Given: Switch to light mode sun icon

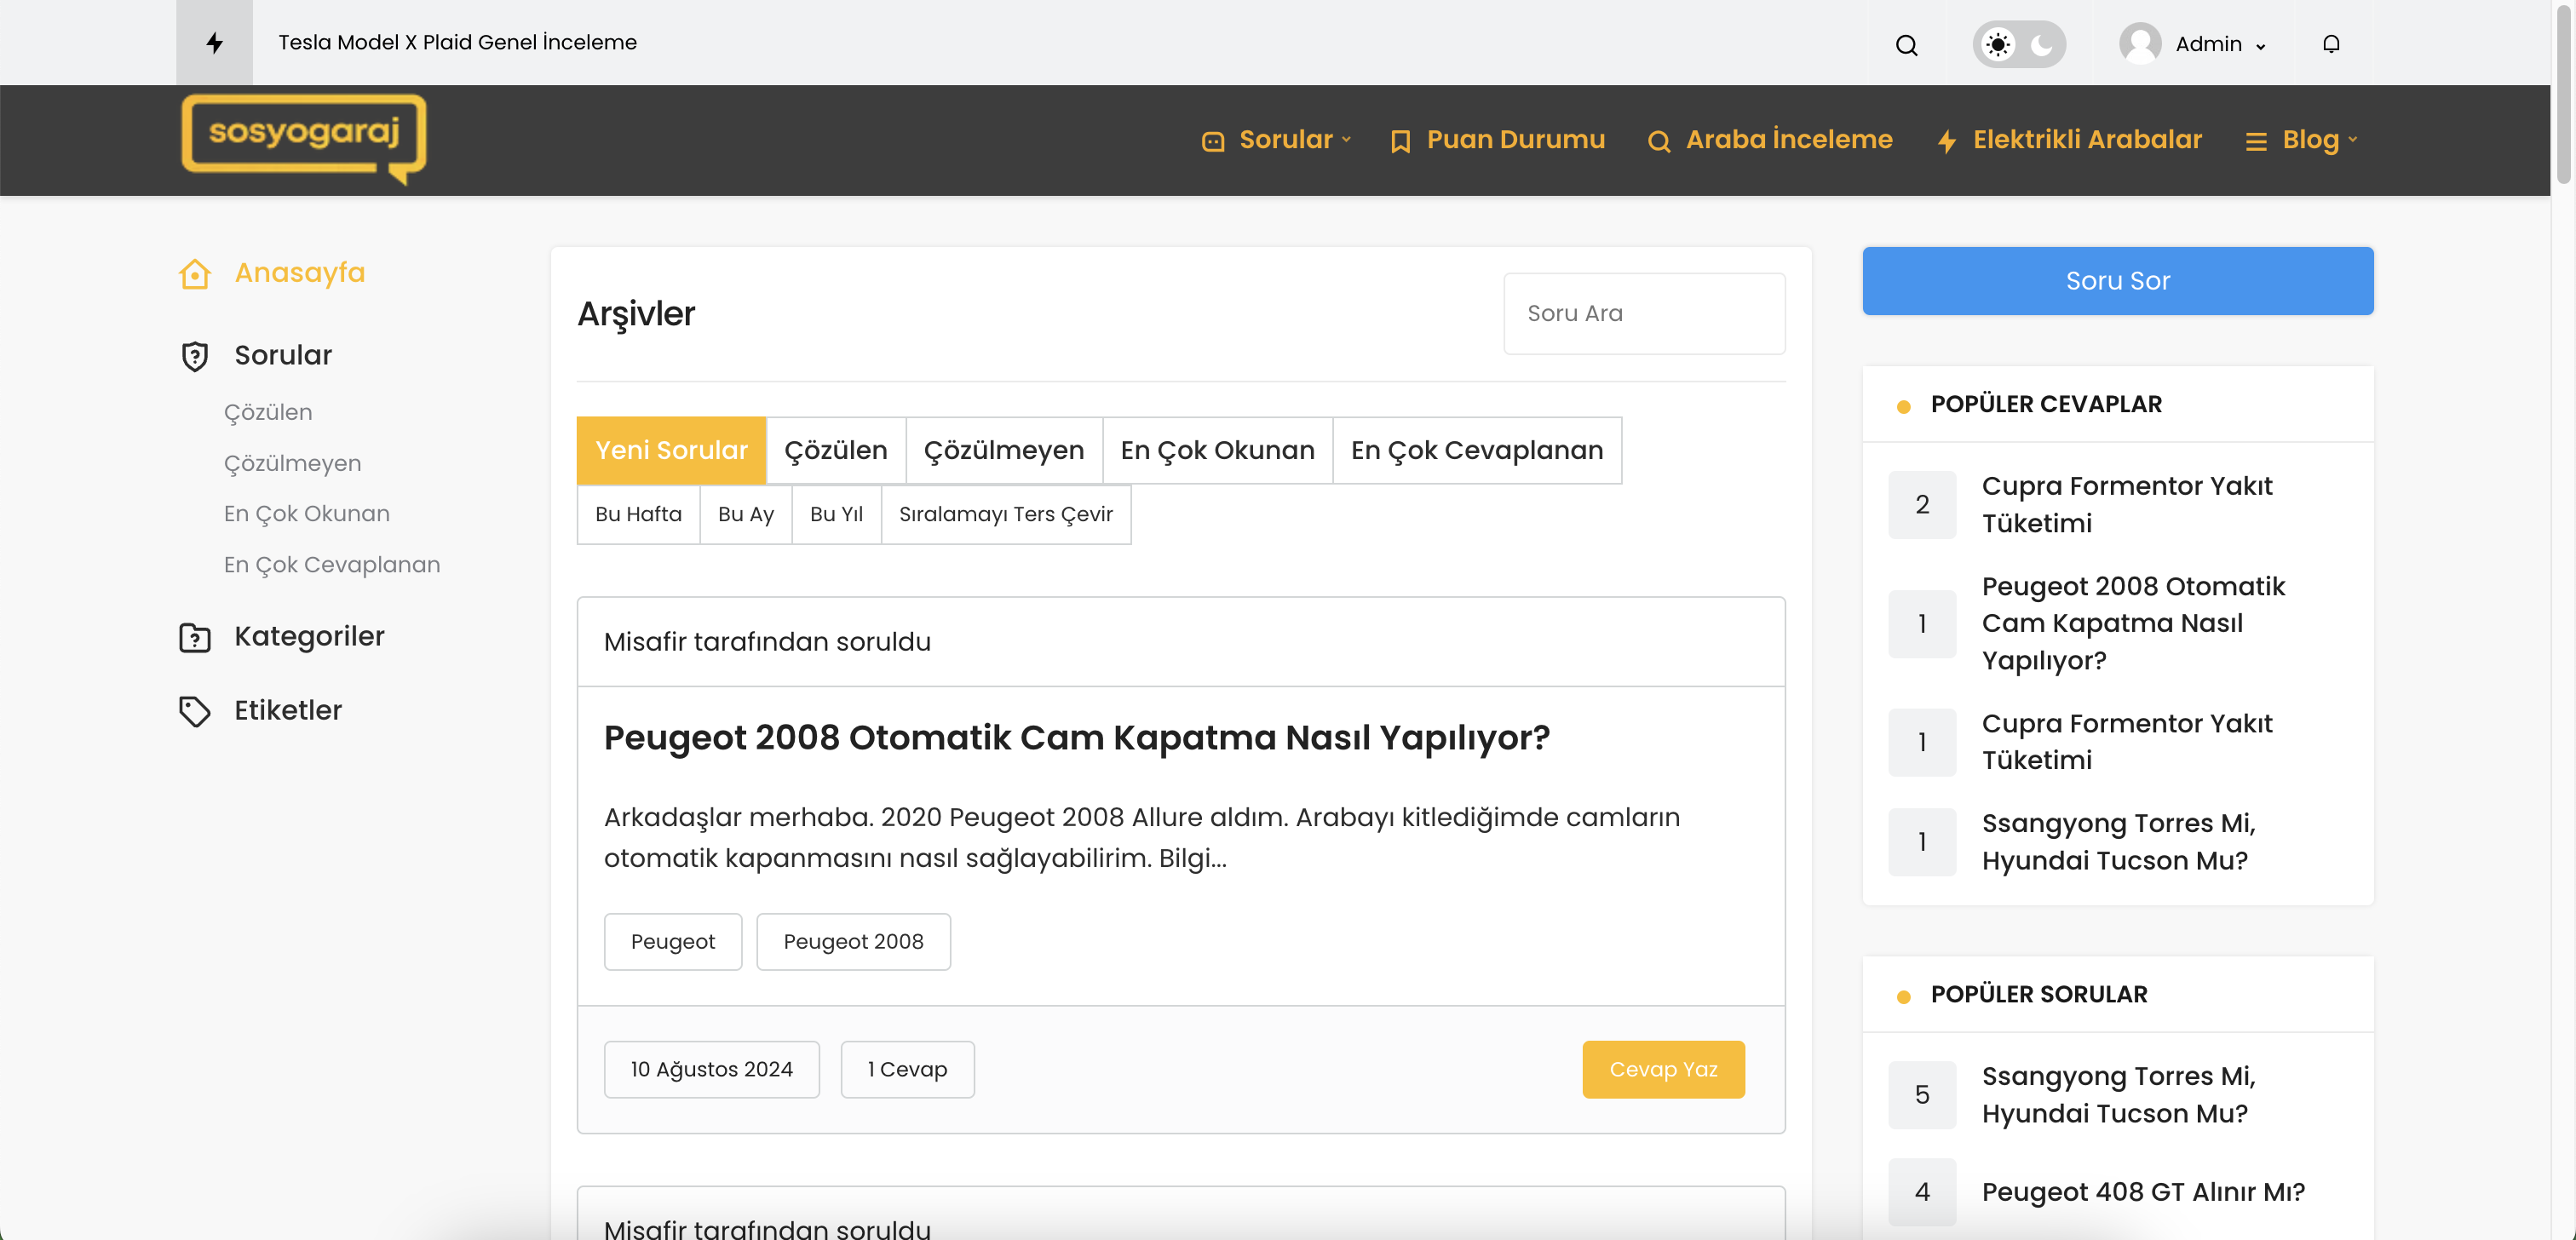Looking at the screenshot, I should 1997,44.
